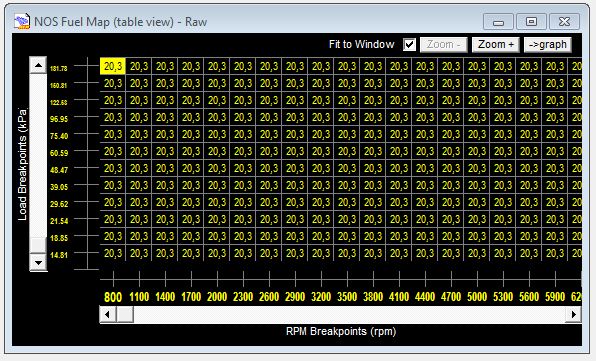The image size is (596, 361).
Task: Click the vertical scrollbar down arrow
Action: (x=38, y=262)
